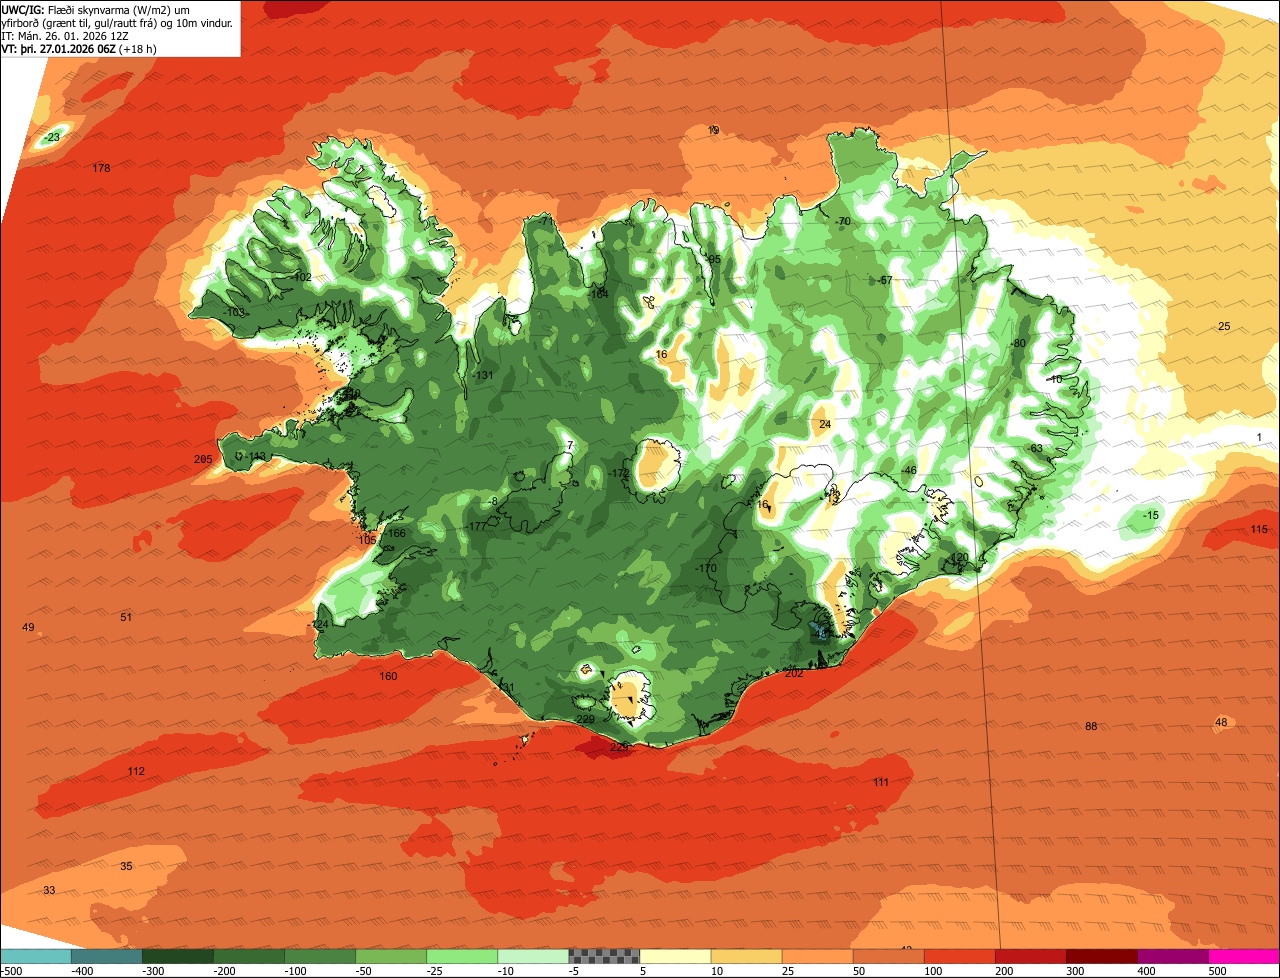Click the 7 value on the map
The width and height of the screenshot is (1280, 978).
(x=570, y=446)
